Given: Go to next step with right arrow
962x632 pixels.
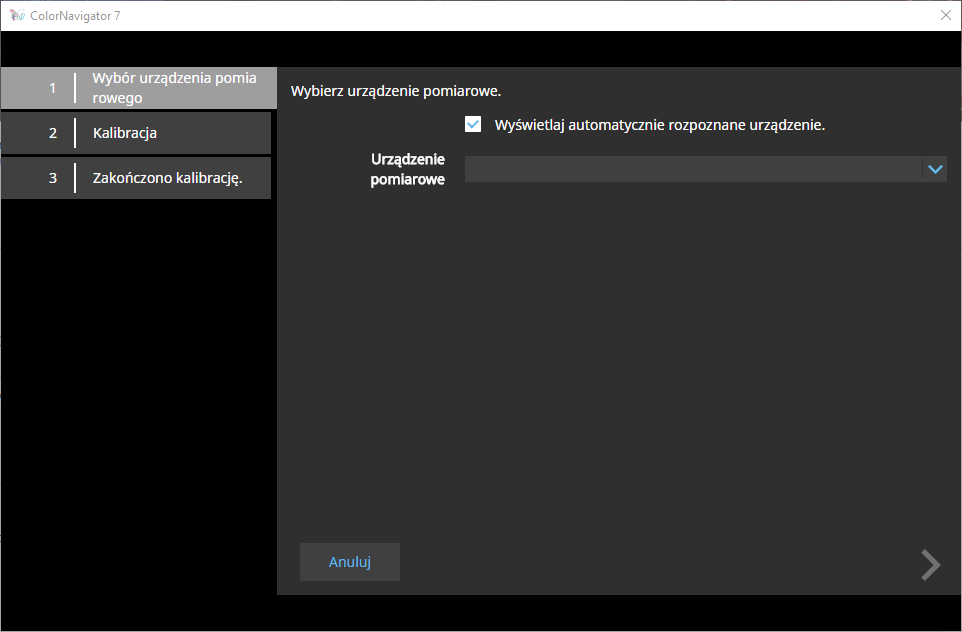Looking at the screenshot, I should 930,565.
